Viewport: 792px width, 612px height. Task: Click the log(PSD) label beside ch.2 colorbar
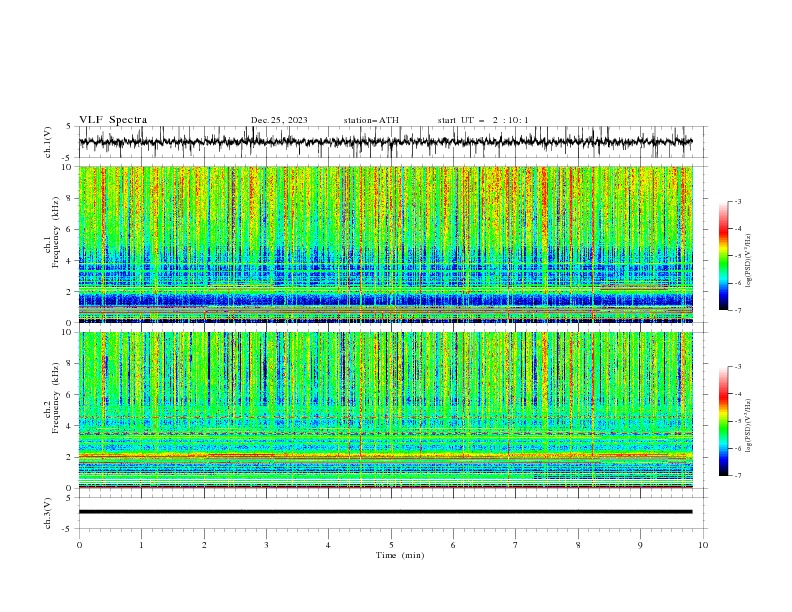749,426
